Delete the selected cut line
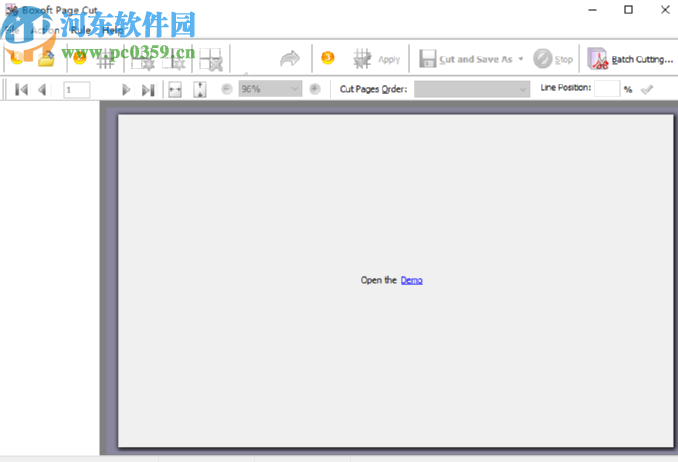 211,59
